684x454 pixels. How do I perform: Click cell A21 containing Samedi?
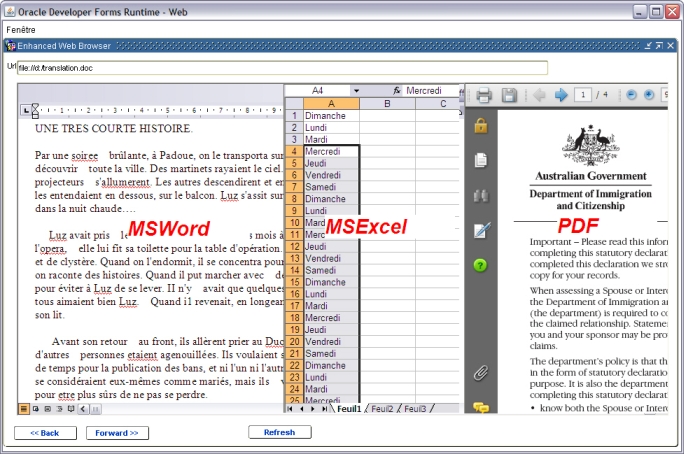click(x=332, y=353)
